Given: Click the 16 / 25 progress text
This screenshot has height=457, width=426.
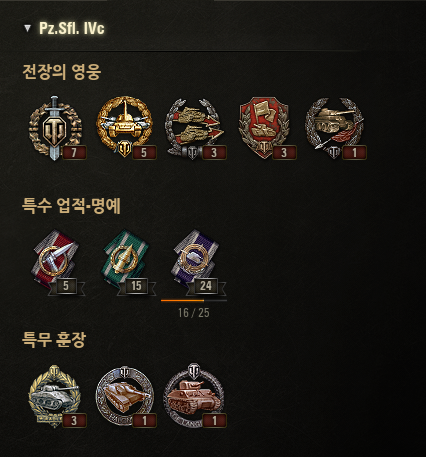Looking at the screenshot, I should coord(194,313).
